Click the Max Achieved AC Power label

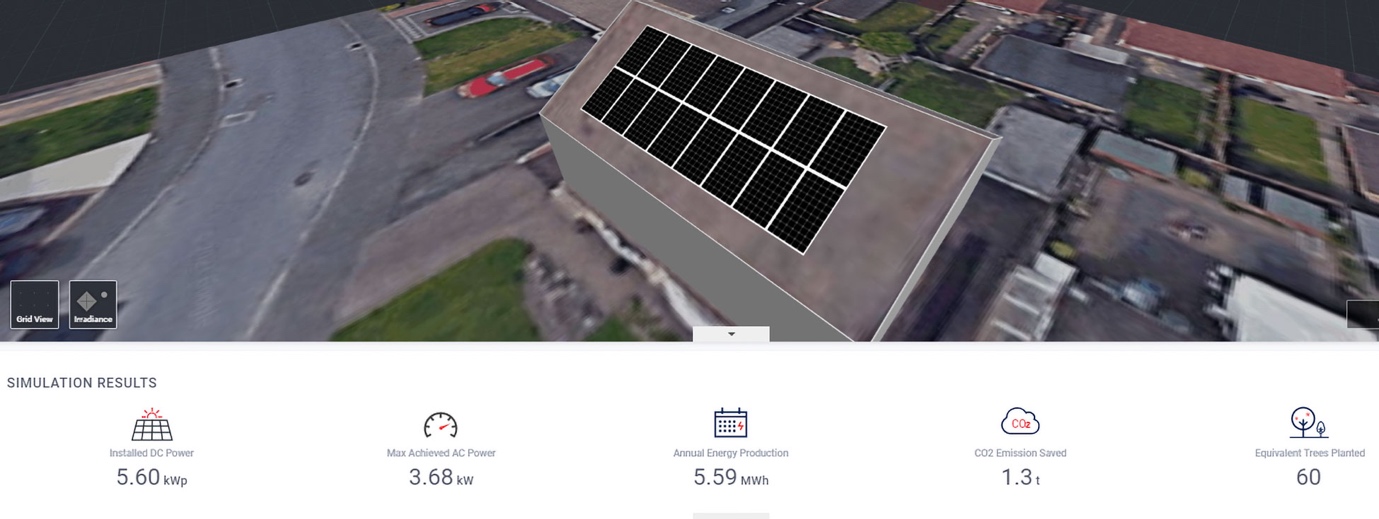(441, 453)
